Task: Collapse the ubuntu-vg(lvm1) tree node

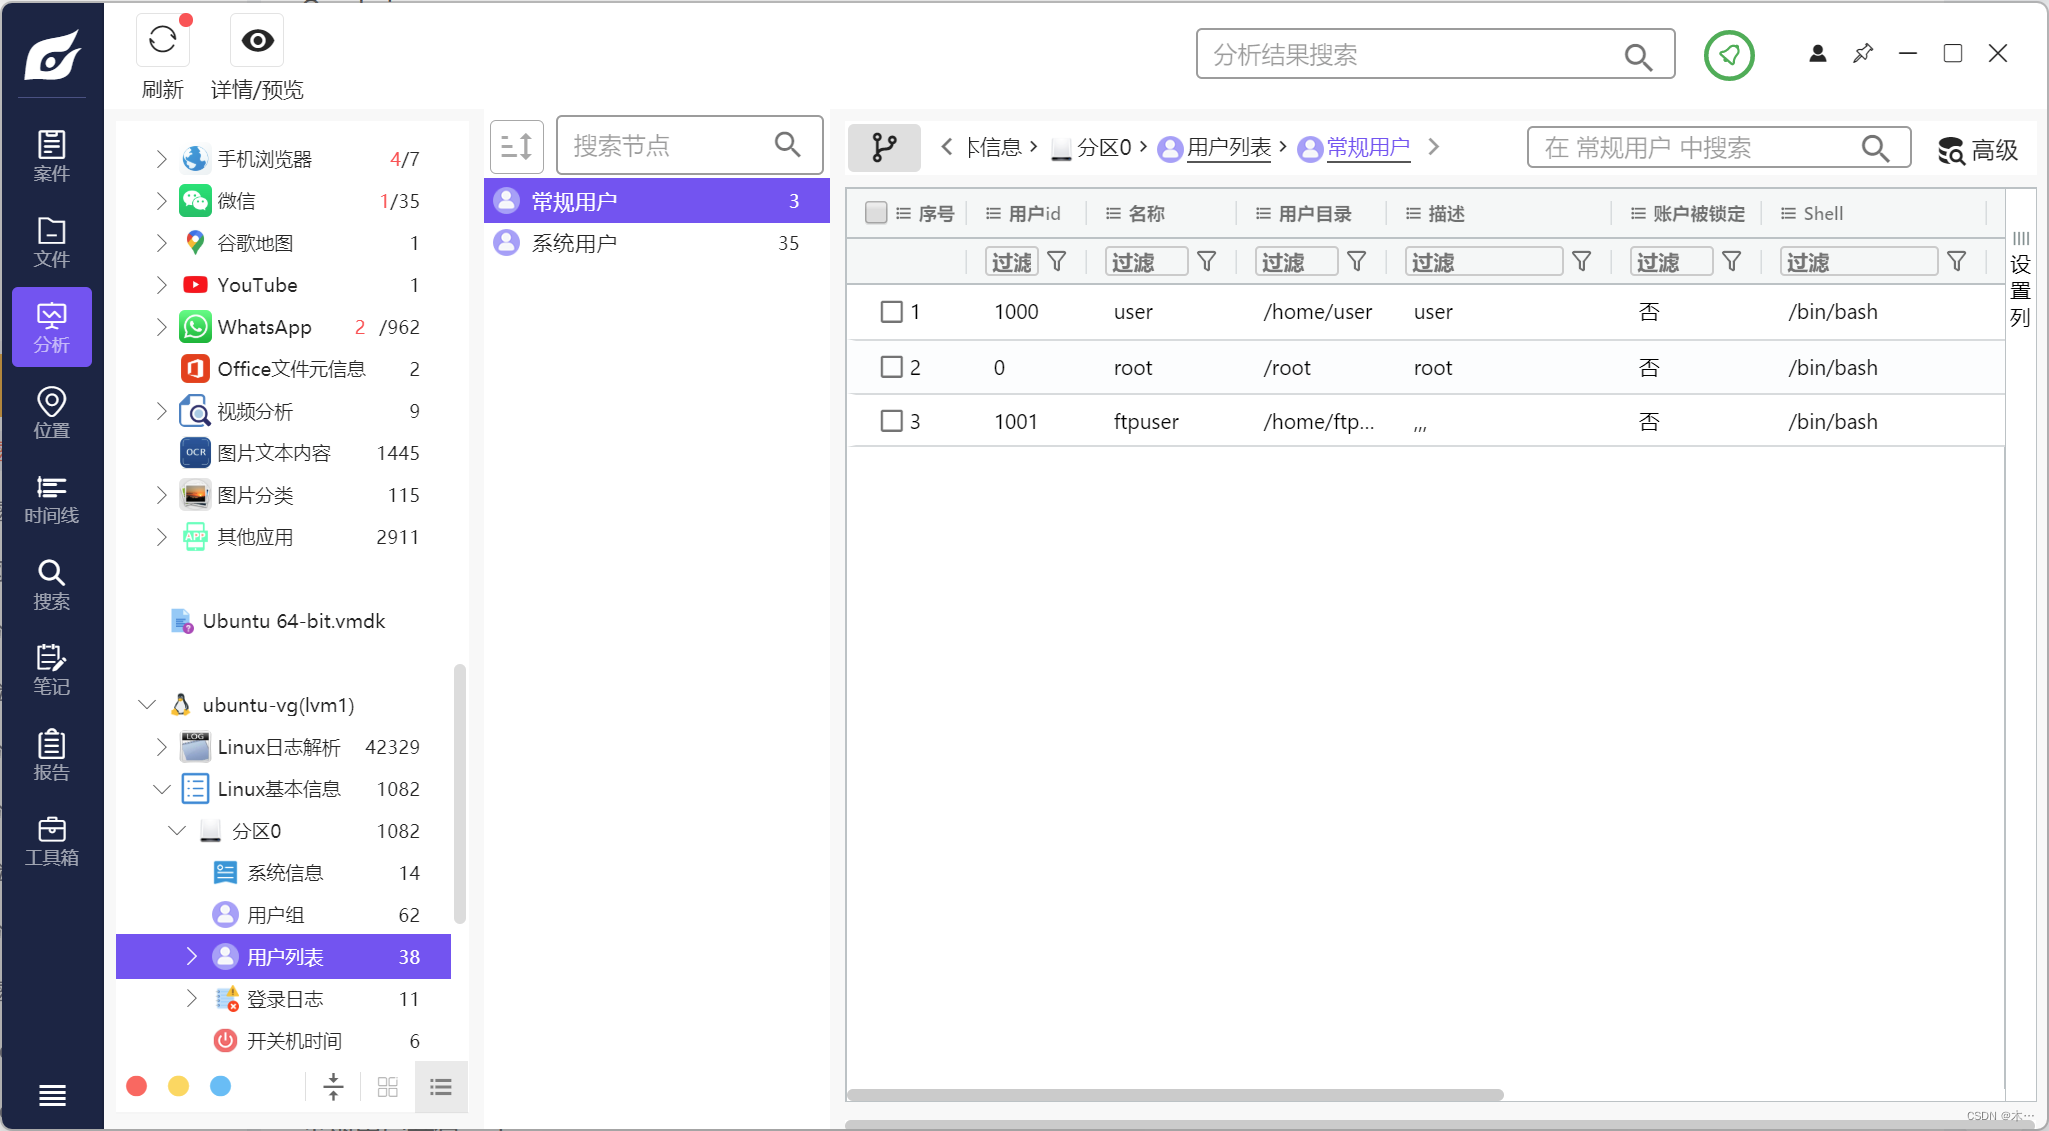Action: (x=147, y=705)
